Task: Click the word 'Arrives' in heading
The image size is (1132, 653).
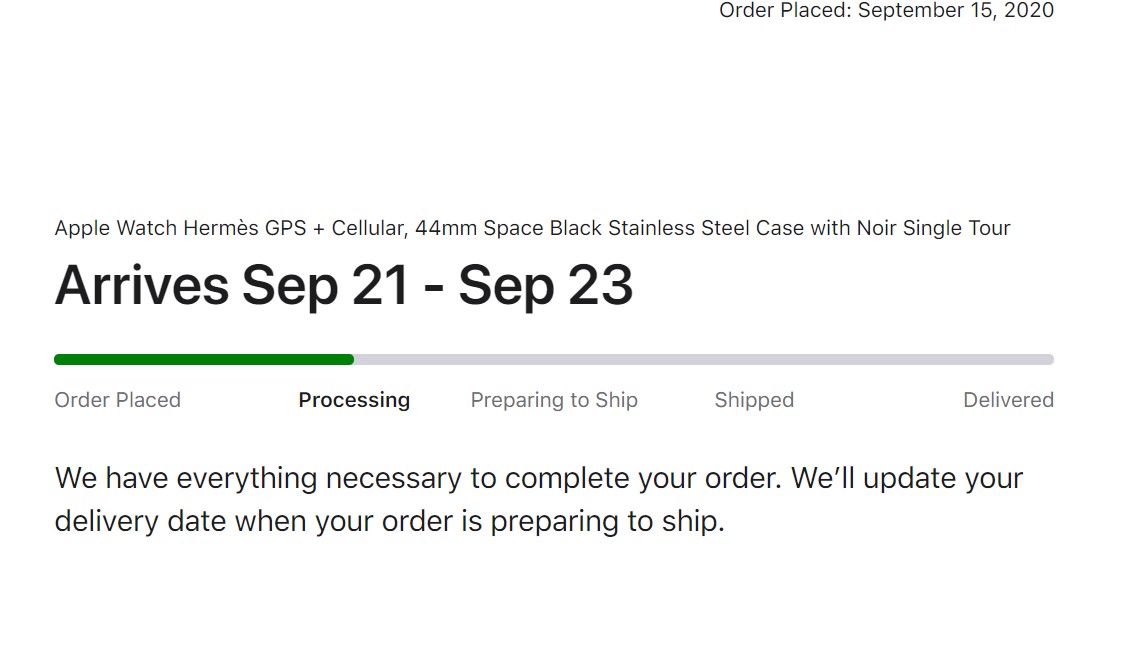Action: [141, 286]
